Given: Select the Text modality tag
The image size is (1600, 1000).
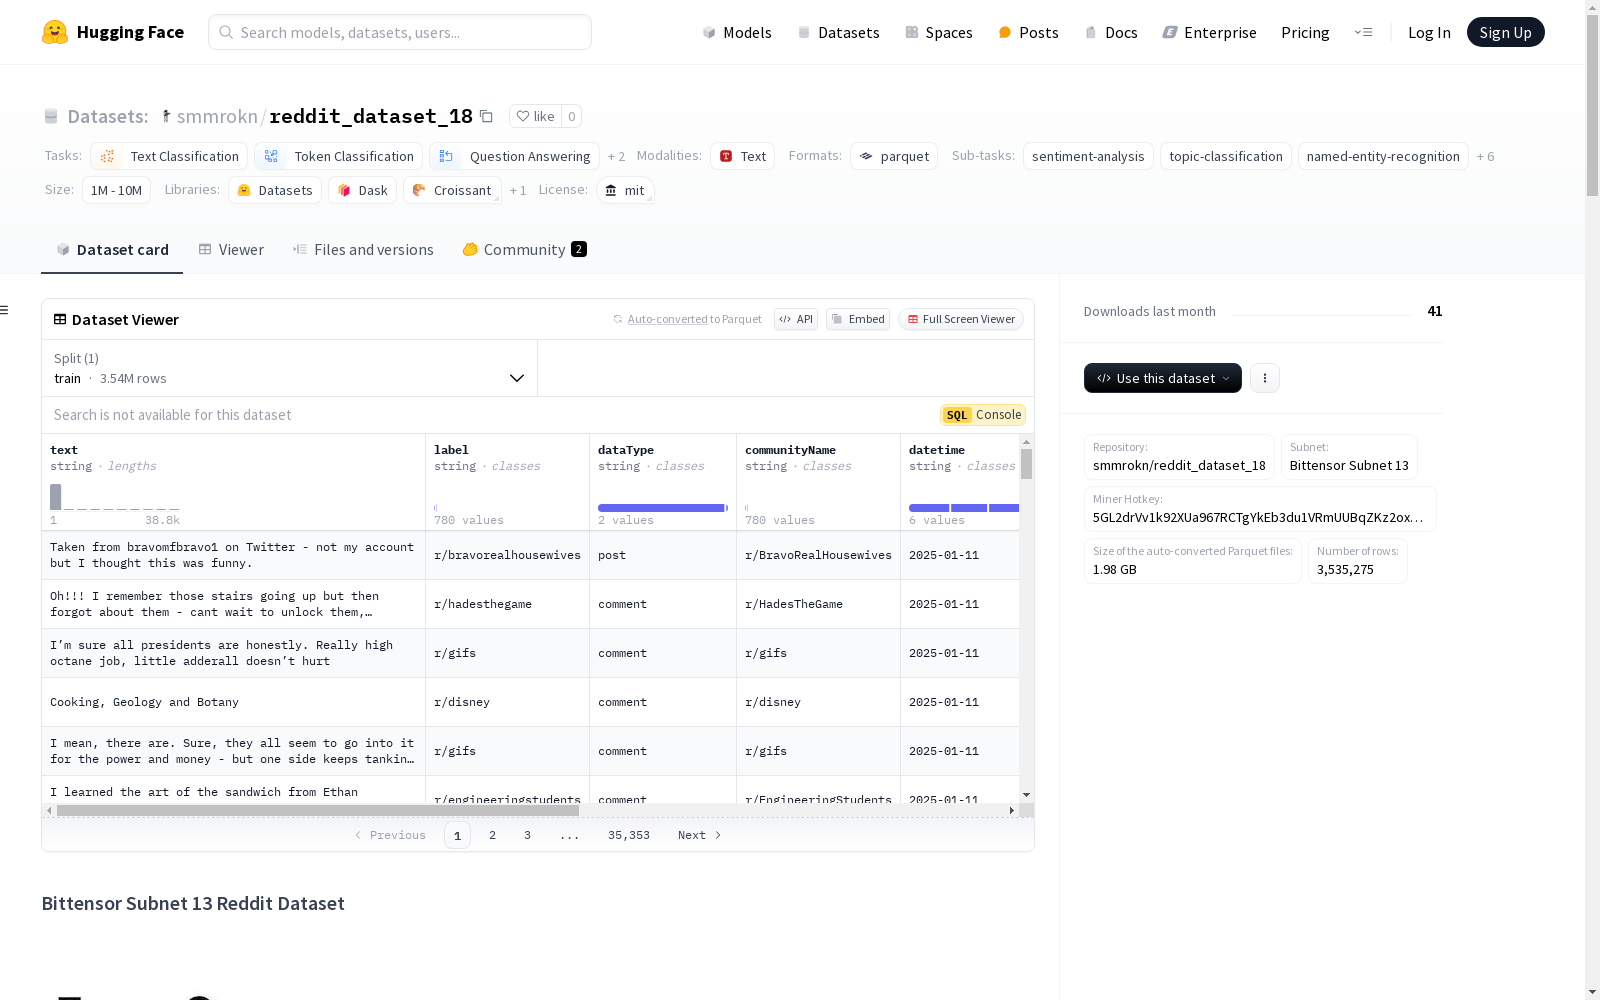Looking at the screenshot, I should pyautogui.click(x=742, y=156).
